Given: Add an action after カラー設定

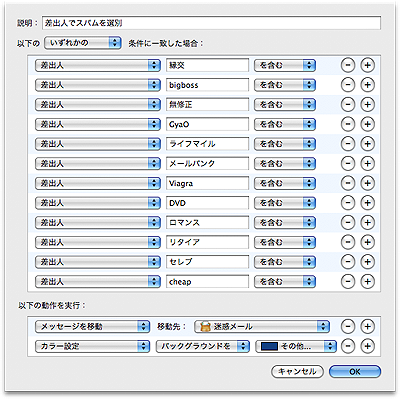Looking at the screenshot, I should [x=367, y=346].
